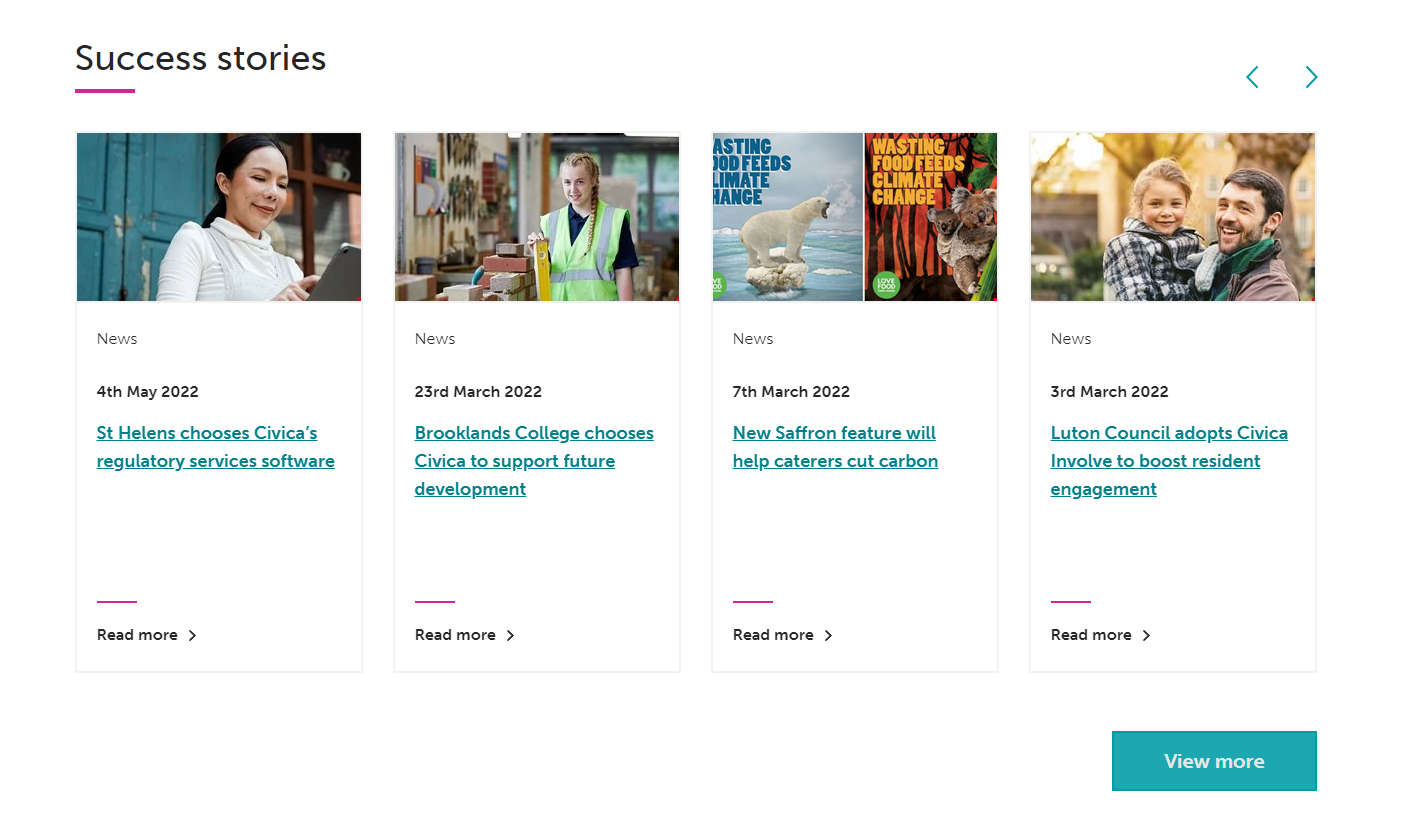The height and width of the screenshot is (839, 1422).
Task: Click the woman with tablet thumbnail image
Action: pyautogui.click(x=218, y=216)
